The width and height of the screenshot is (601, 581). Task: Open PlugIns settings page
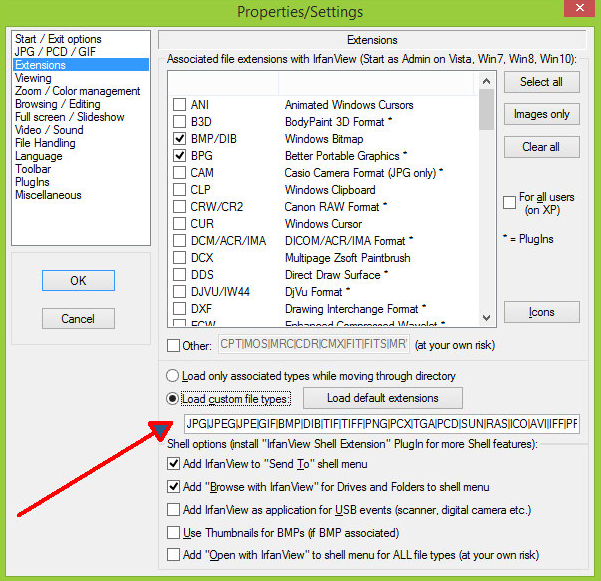click(x=32, y=182)
